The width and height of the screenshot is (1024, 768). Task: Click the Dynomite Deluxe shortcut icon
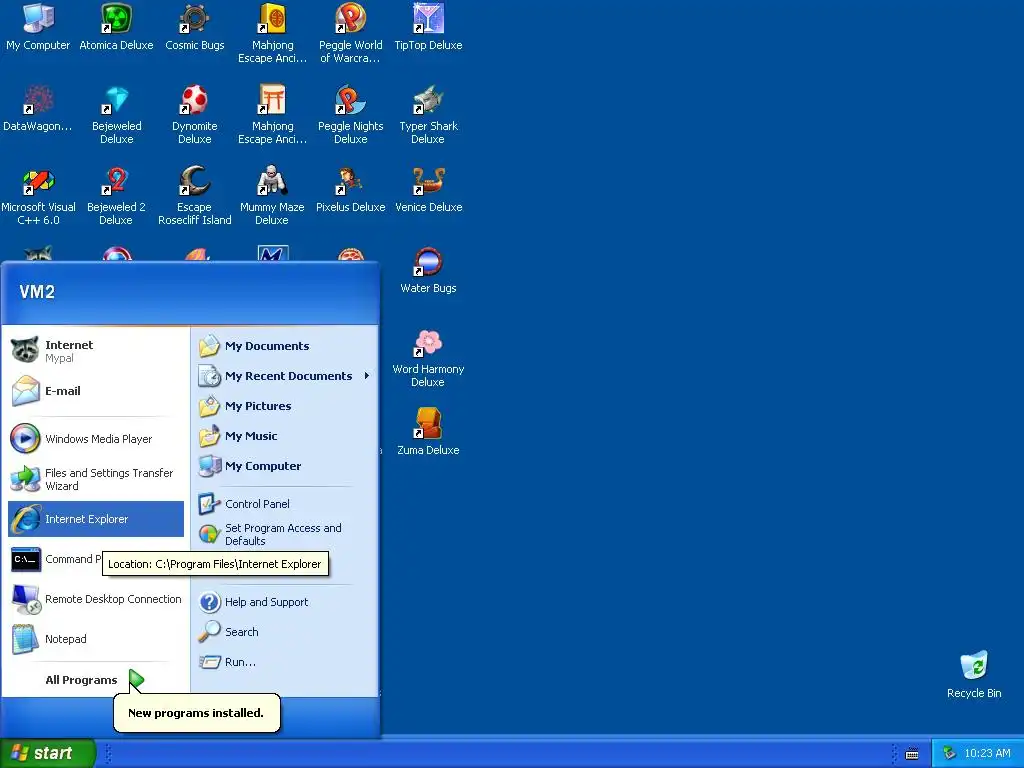point(195,114)
